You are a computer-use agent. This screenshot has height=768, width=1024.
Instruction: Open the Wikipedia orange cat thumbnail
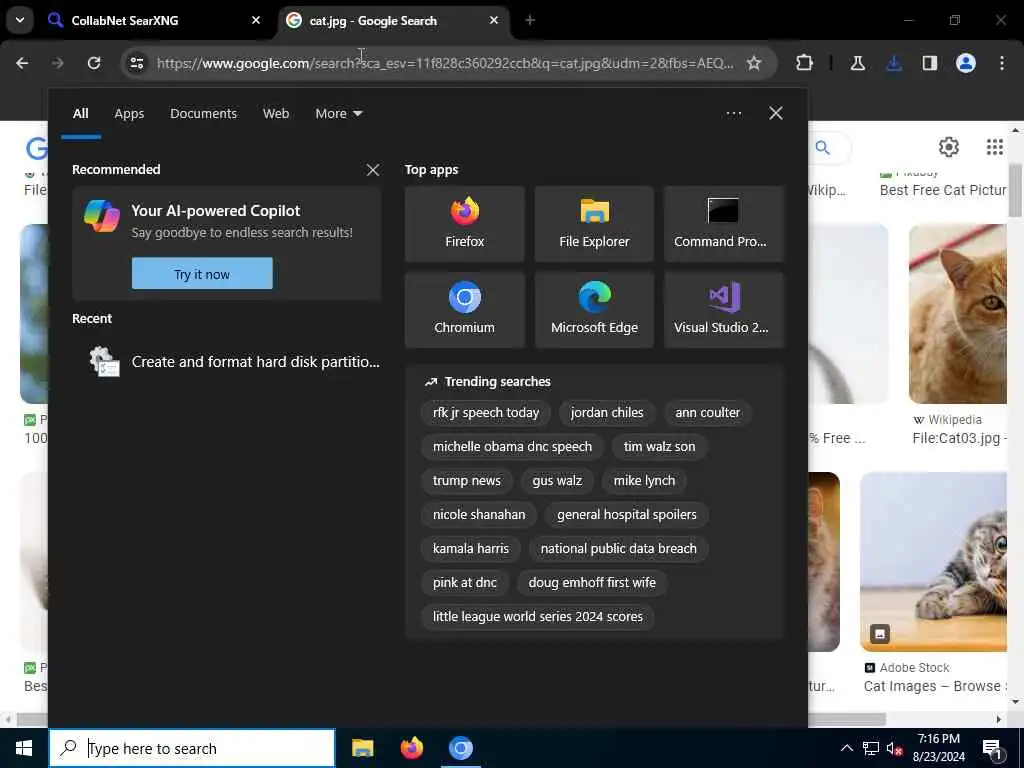(x=957, y=314)
